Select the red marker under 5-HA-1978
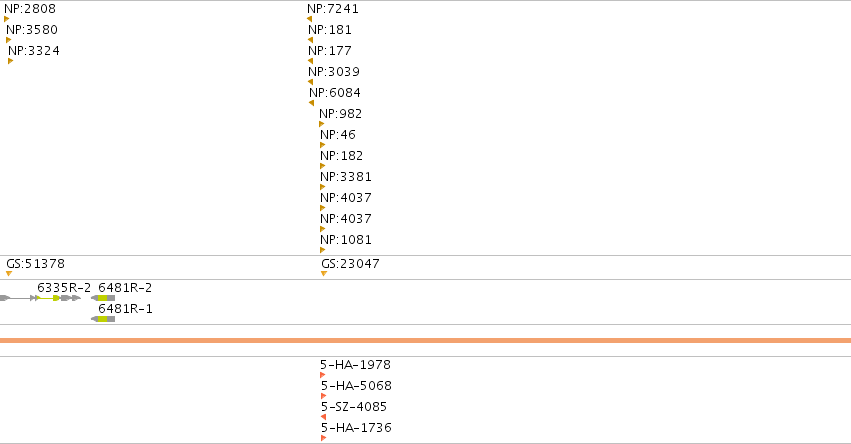The height and width of the screenshot is (444, 851). tap(323, 375)
